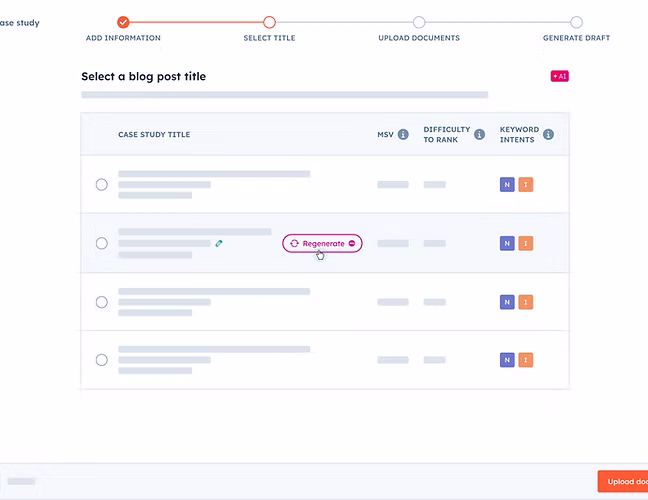
Task: Click the Regenerate button
Action: [322, 243]
